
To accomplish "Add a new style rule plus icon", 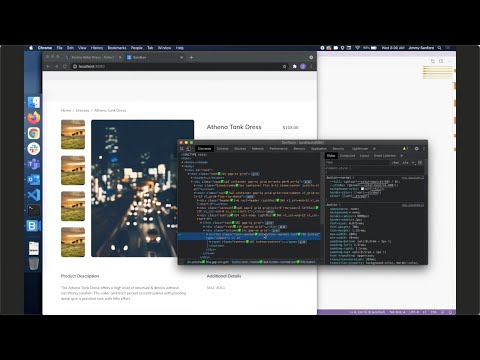I will [x=413, y=163].
